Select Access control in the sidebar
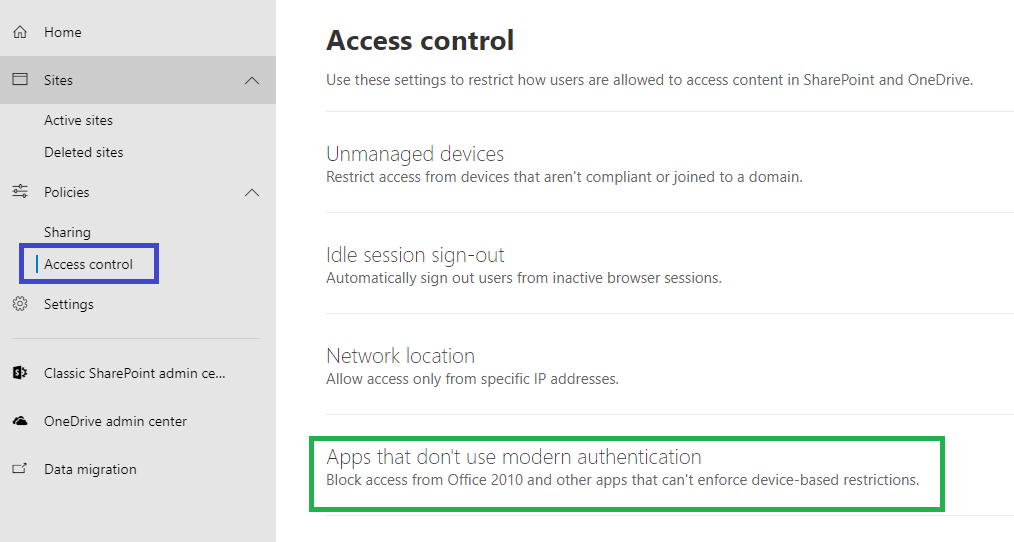This screenshot has height=542, width=1014. pos(89,264)
